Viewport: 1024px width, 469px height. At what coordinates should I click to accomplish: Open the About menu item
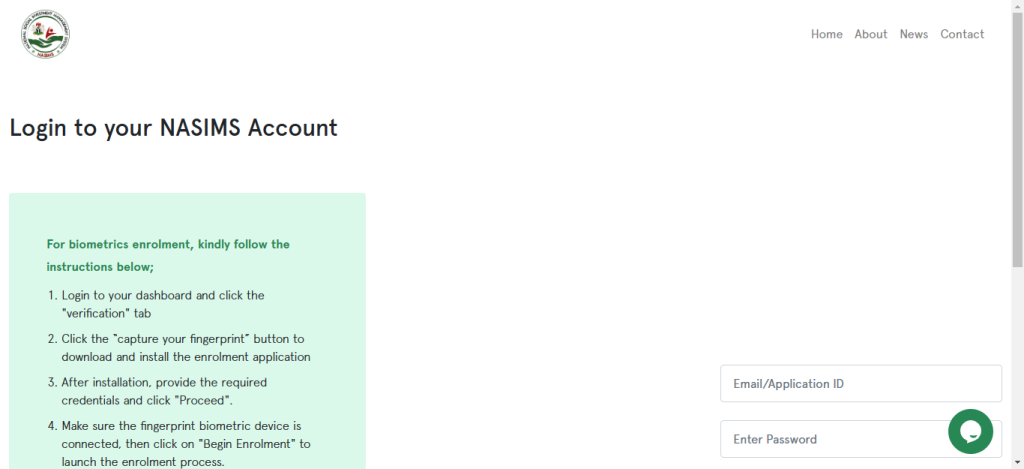pos(870,34)
